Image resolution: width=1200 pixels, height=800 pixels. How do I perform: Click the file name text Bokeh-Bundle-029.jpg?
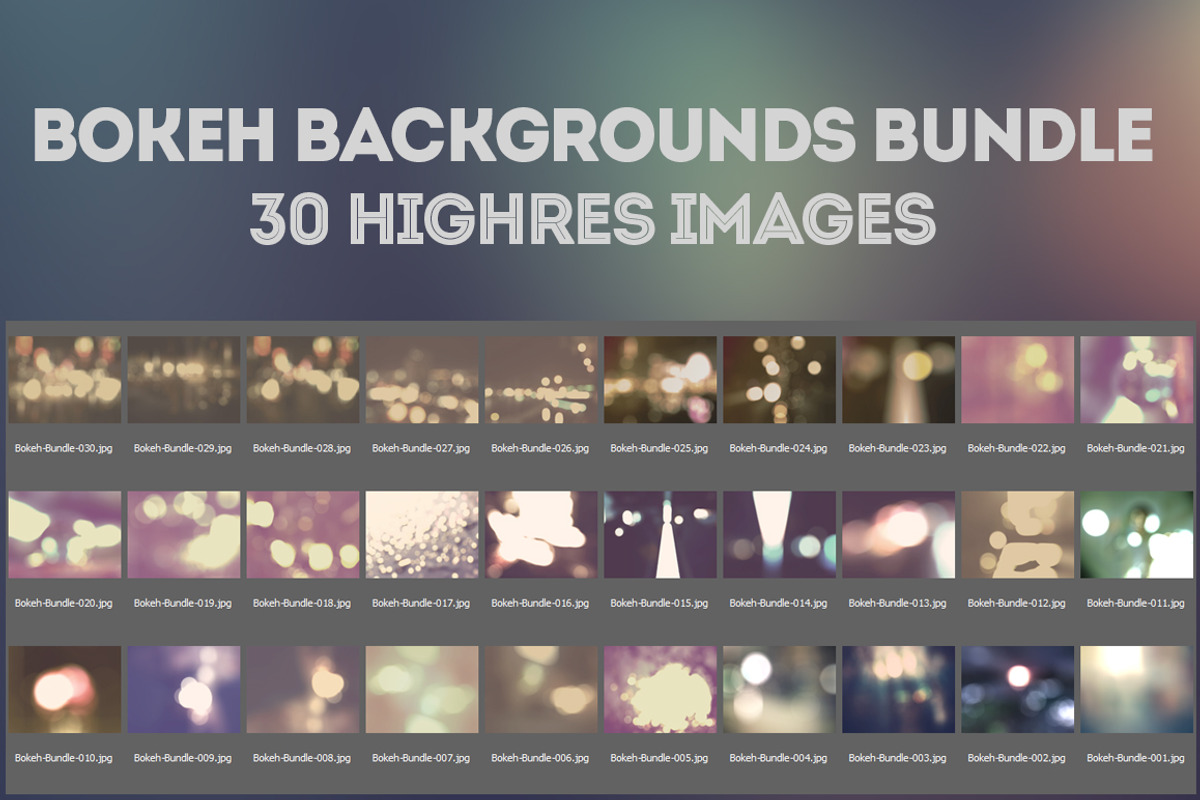pyautogui.click(x=183, y=449)
